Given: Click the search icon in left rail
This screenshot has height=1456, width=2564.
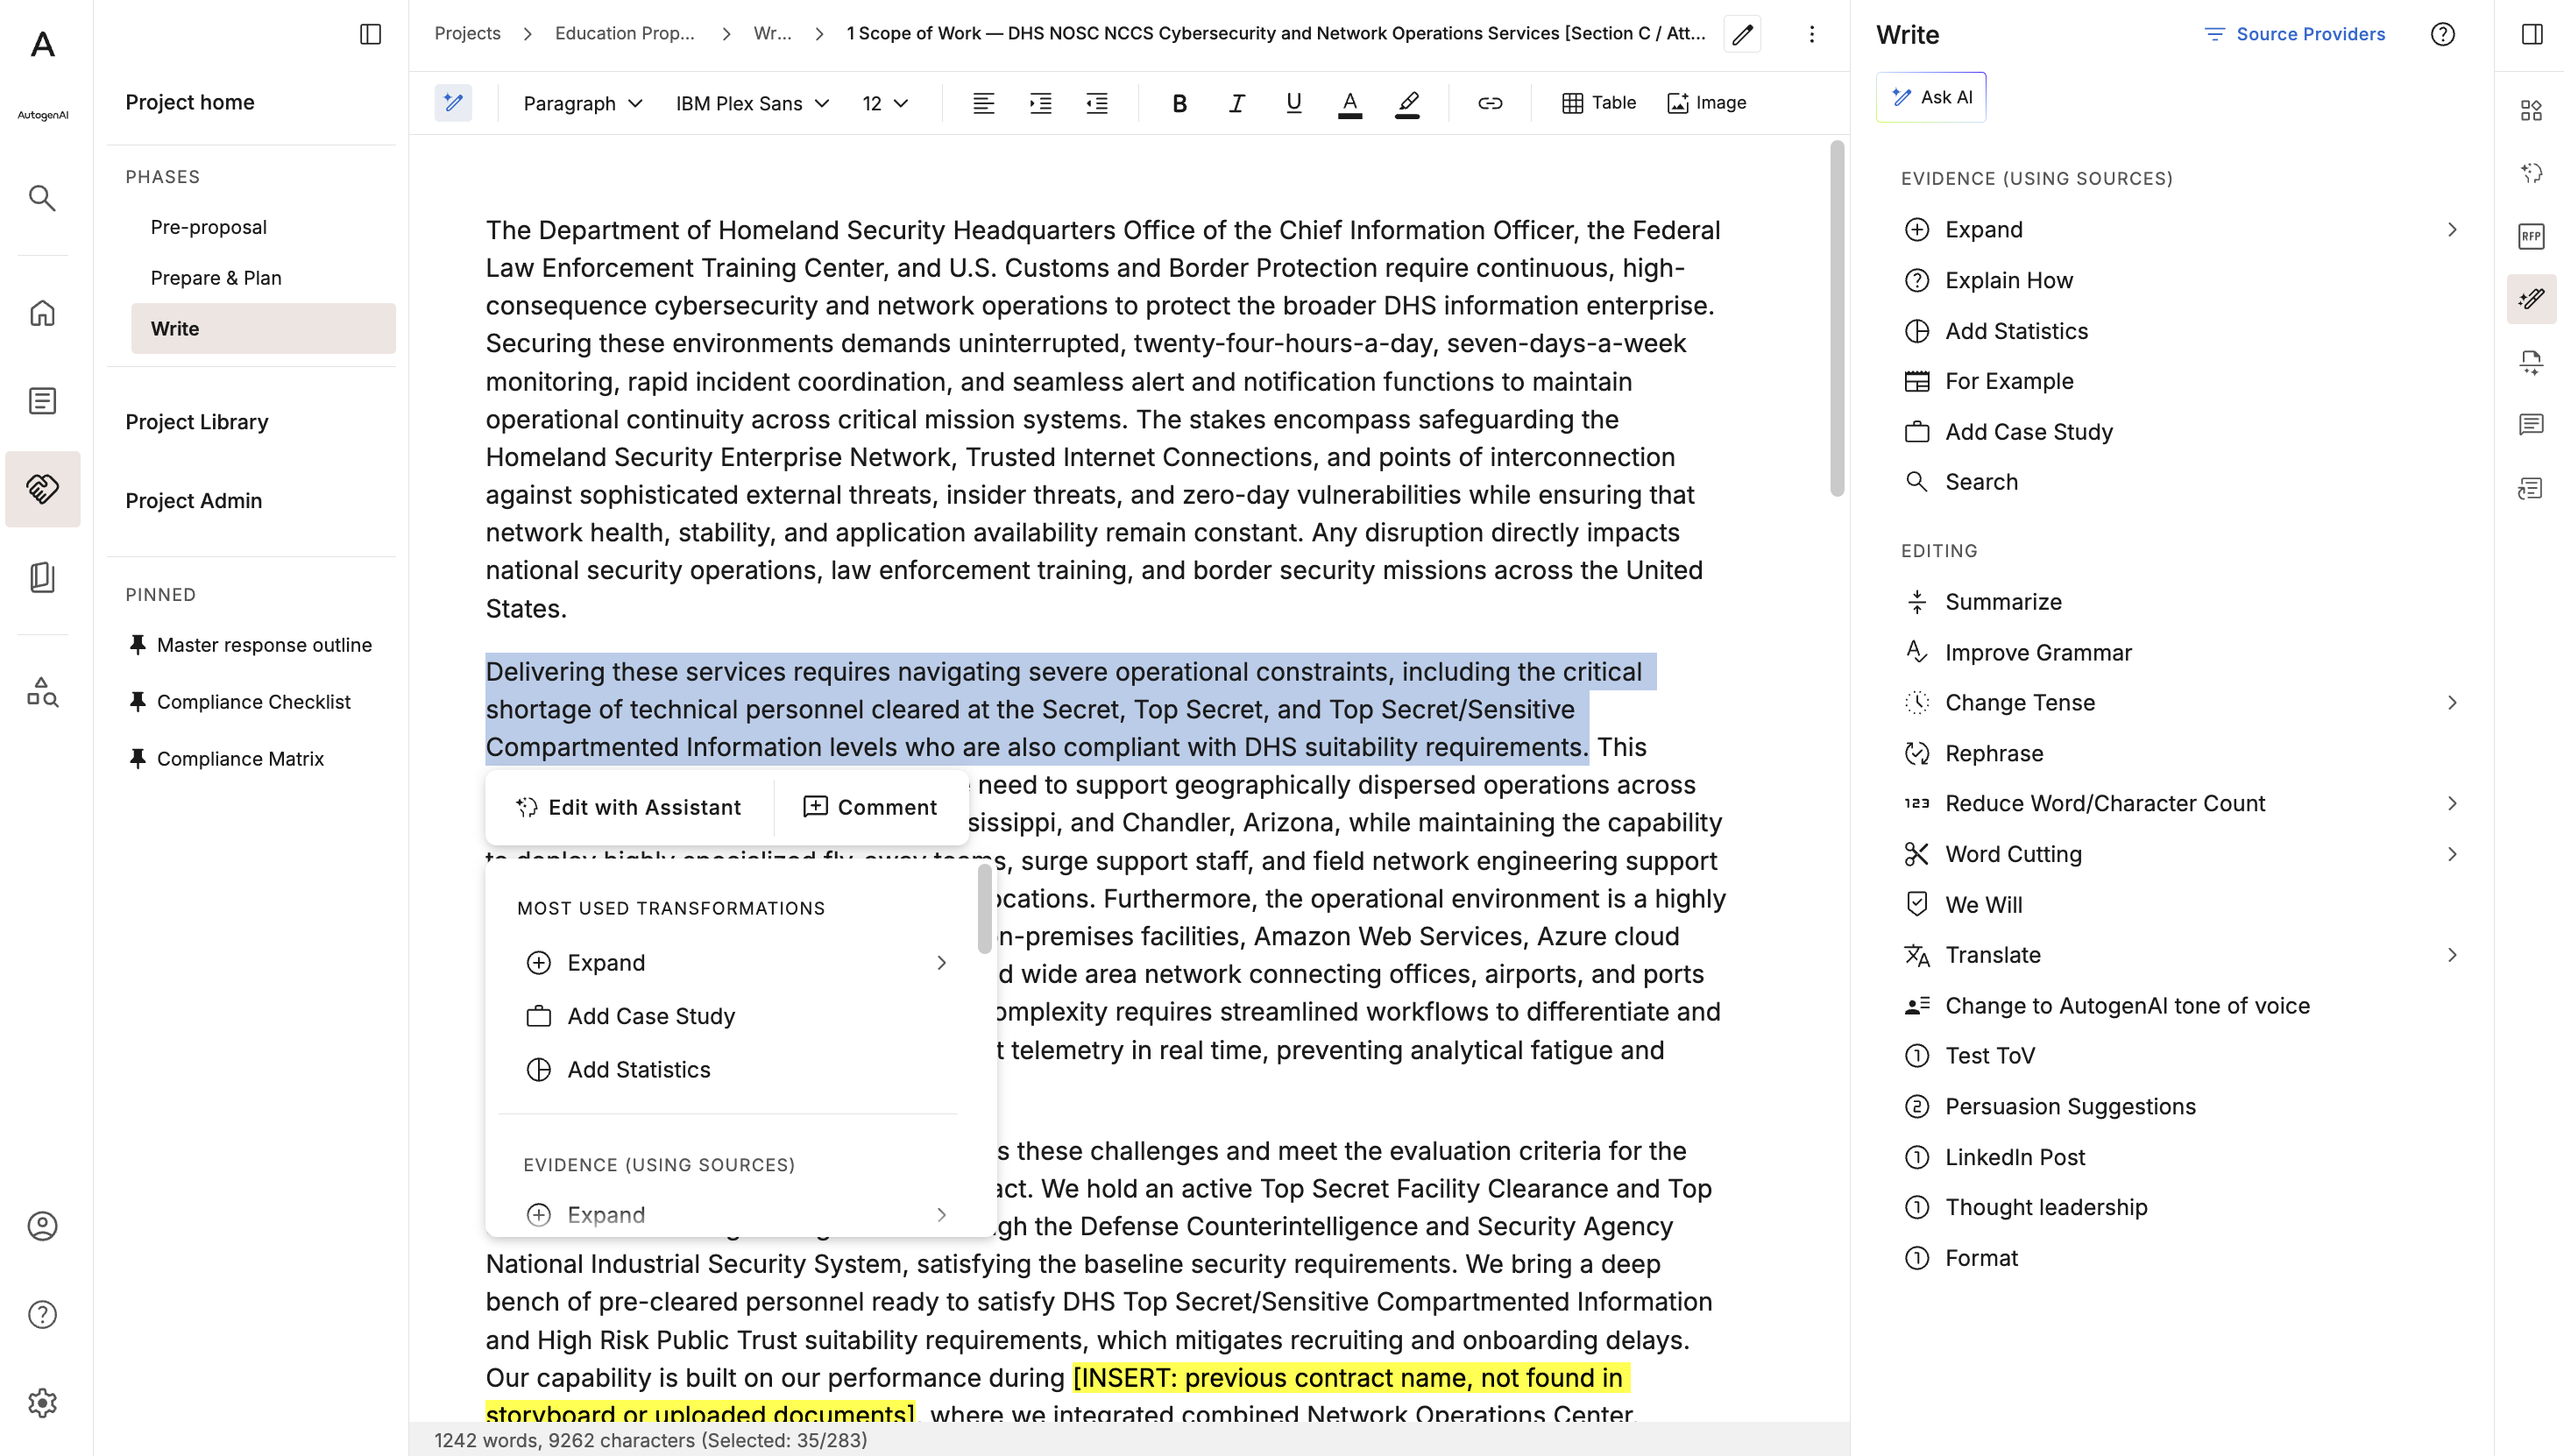Looking at the screenshot, I should point(42,198).
